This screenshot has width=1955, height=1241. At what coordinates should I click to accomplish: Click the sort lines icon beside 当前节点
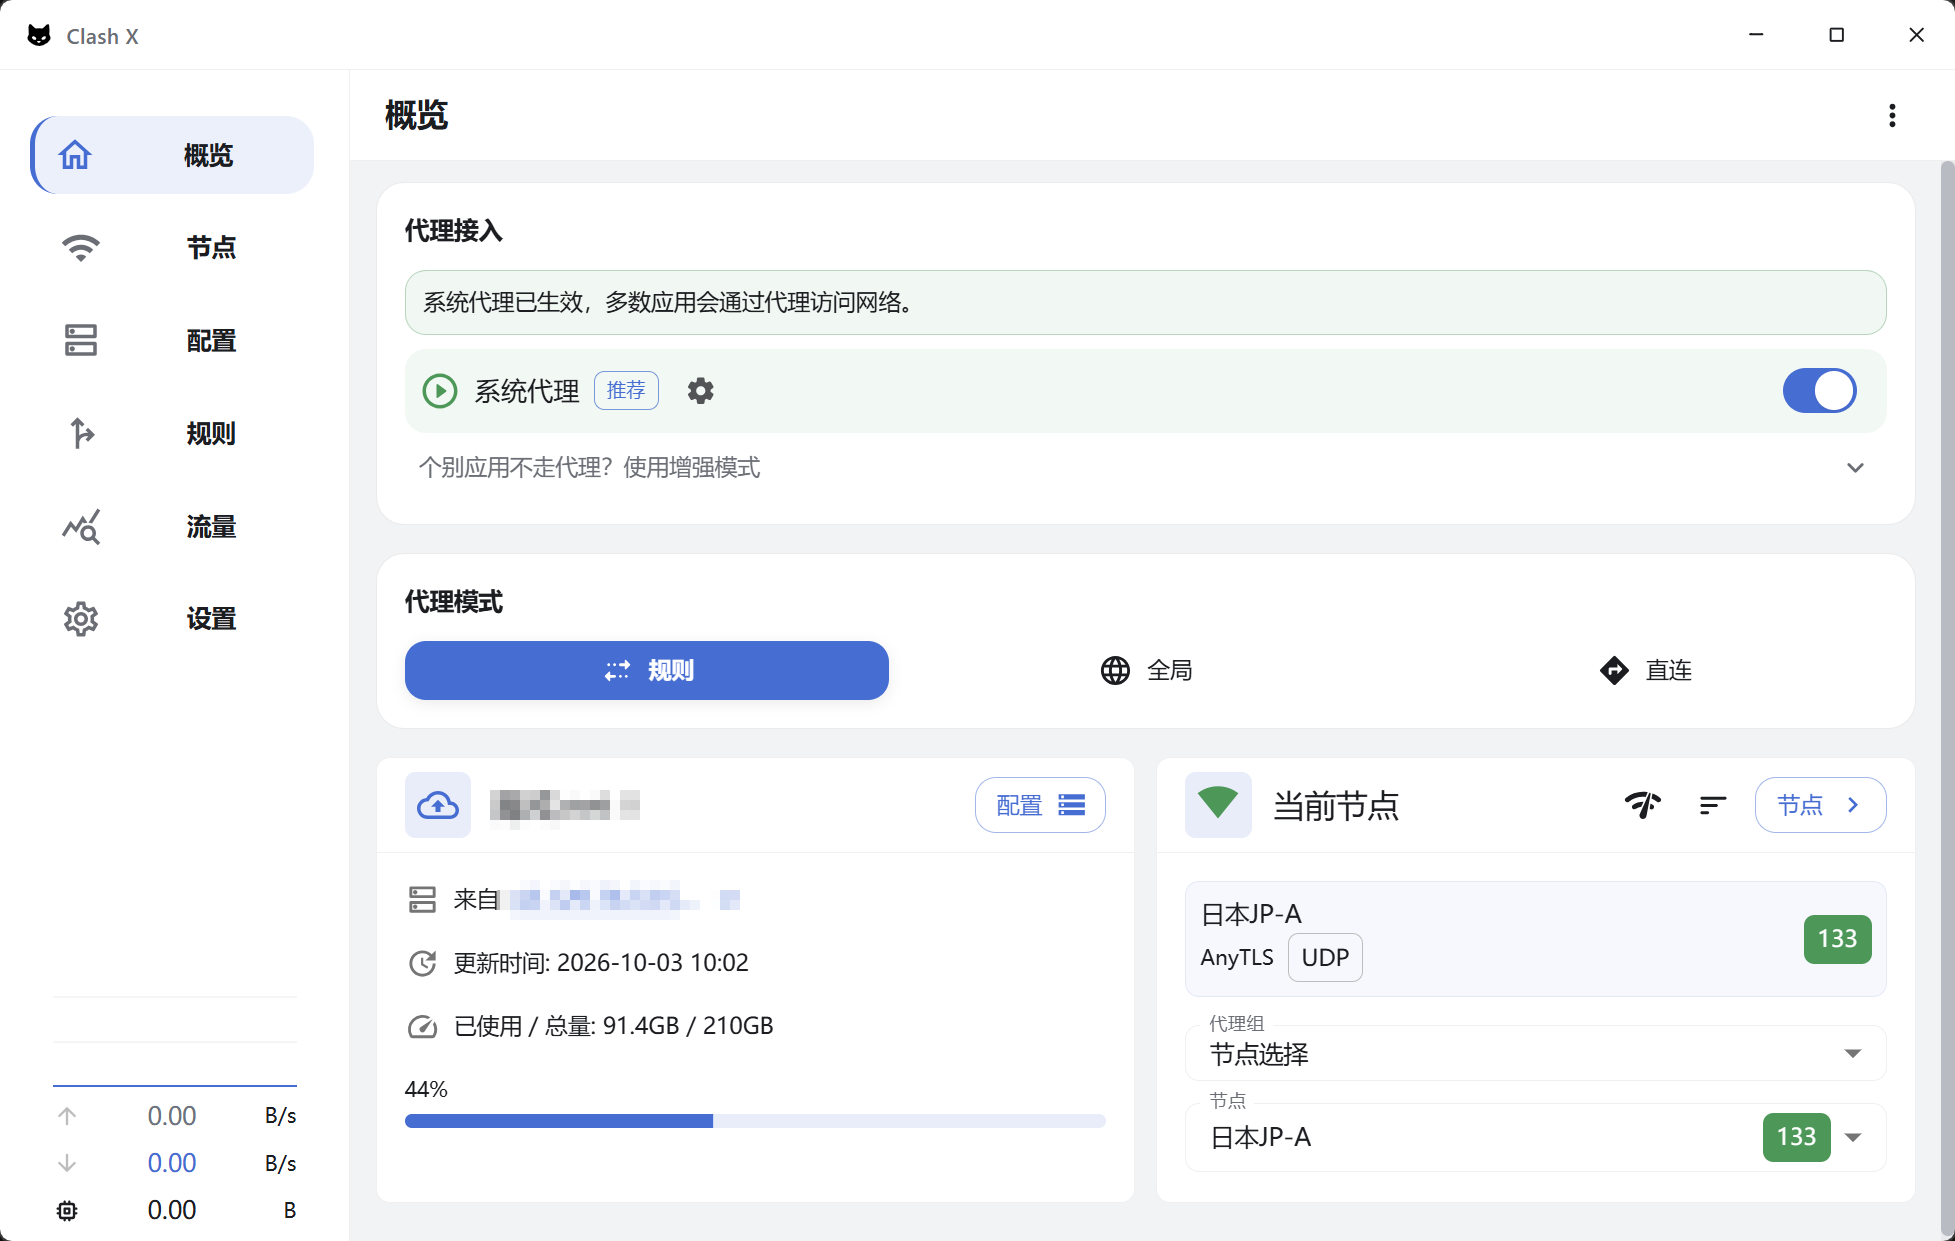pyautogui.click(x=1712, y=805)
